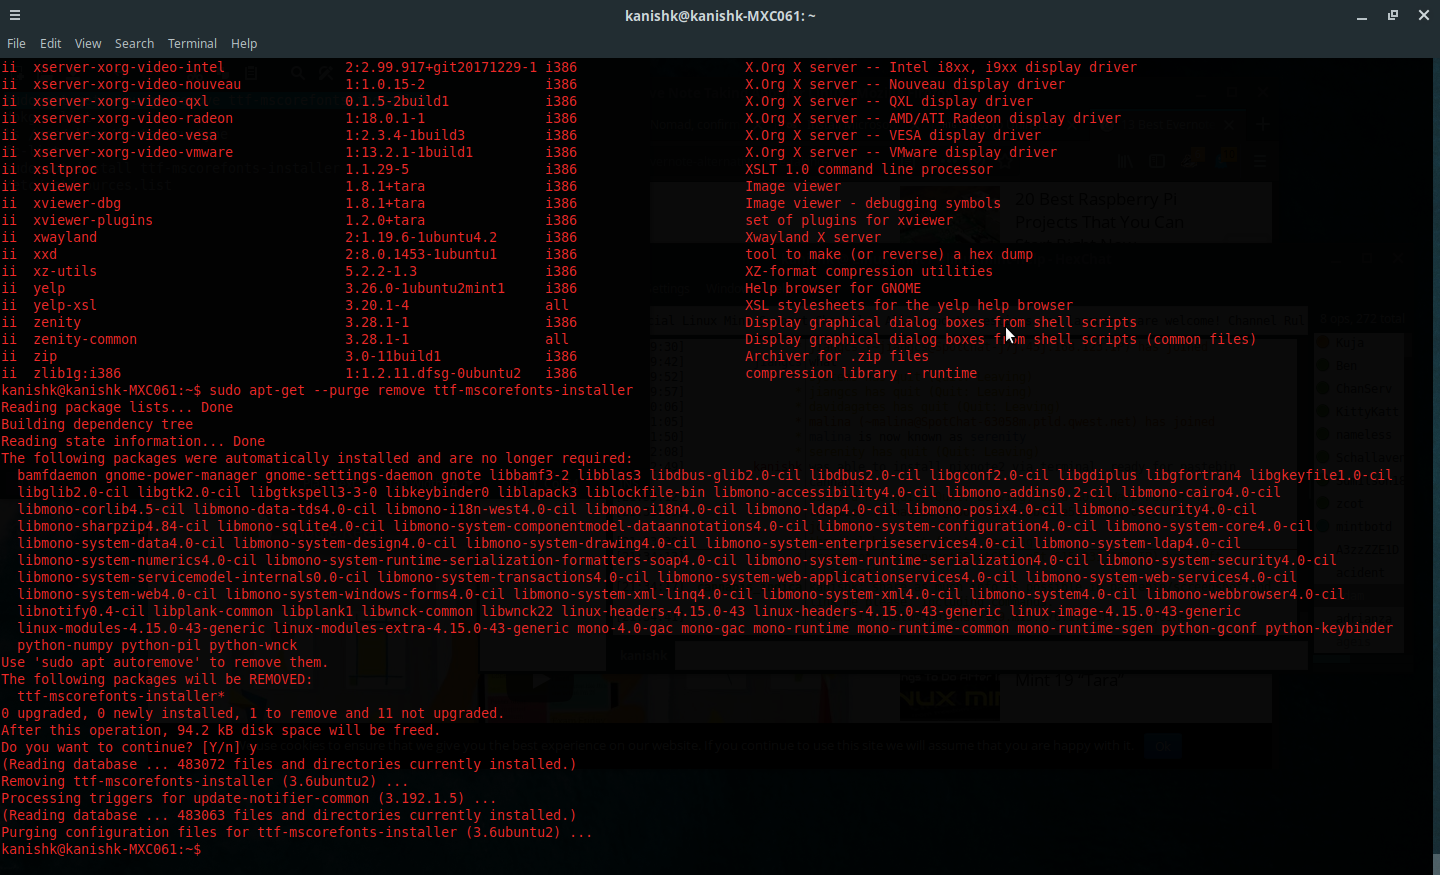Image resolution: width=1440 pixels, height=875 pixels.
Task: Click the package name yelp-xsl
Action: 65,305
